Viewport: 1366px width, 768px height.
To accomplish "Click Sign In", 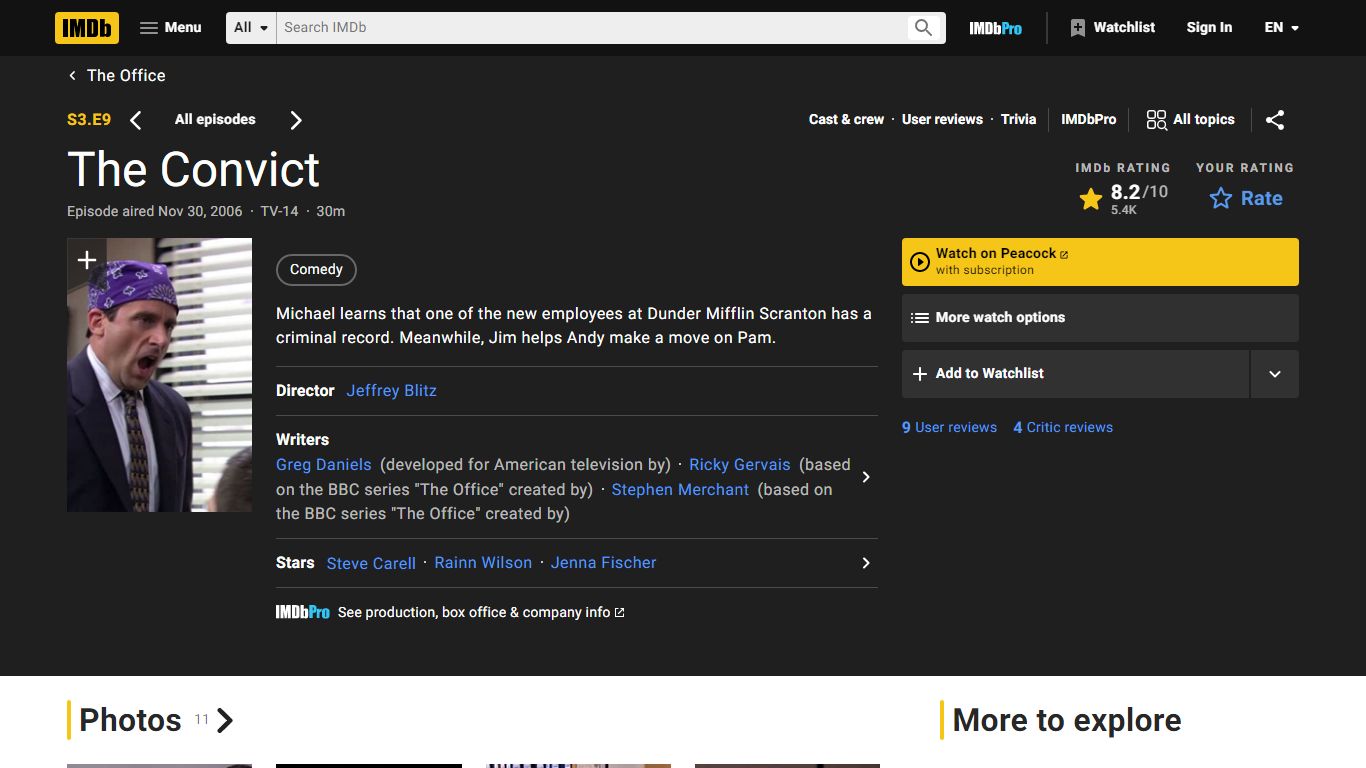I will pos(1209,28).
